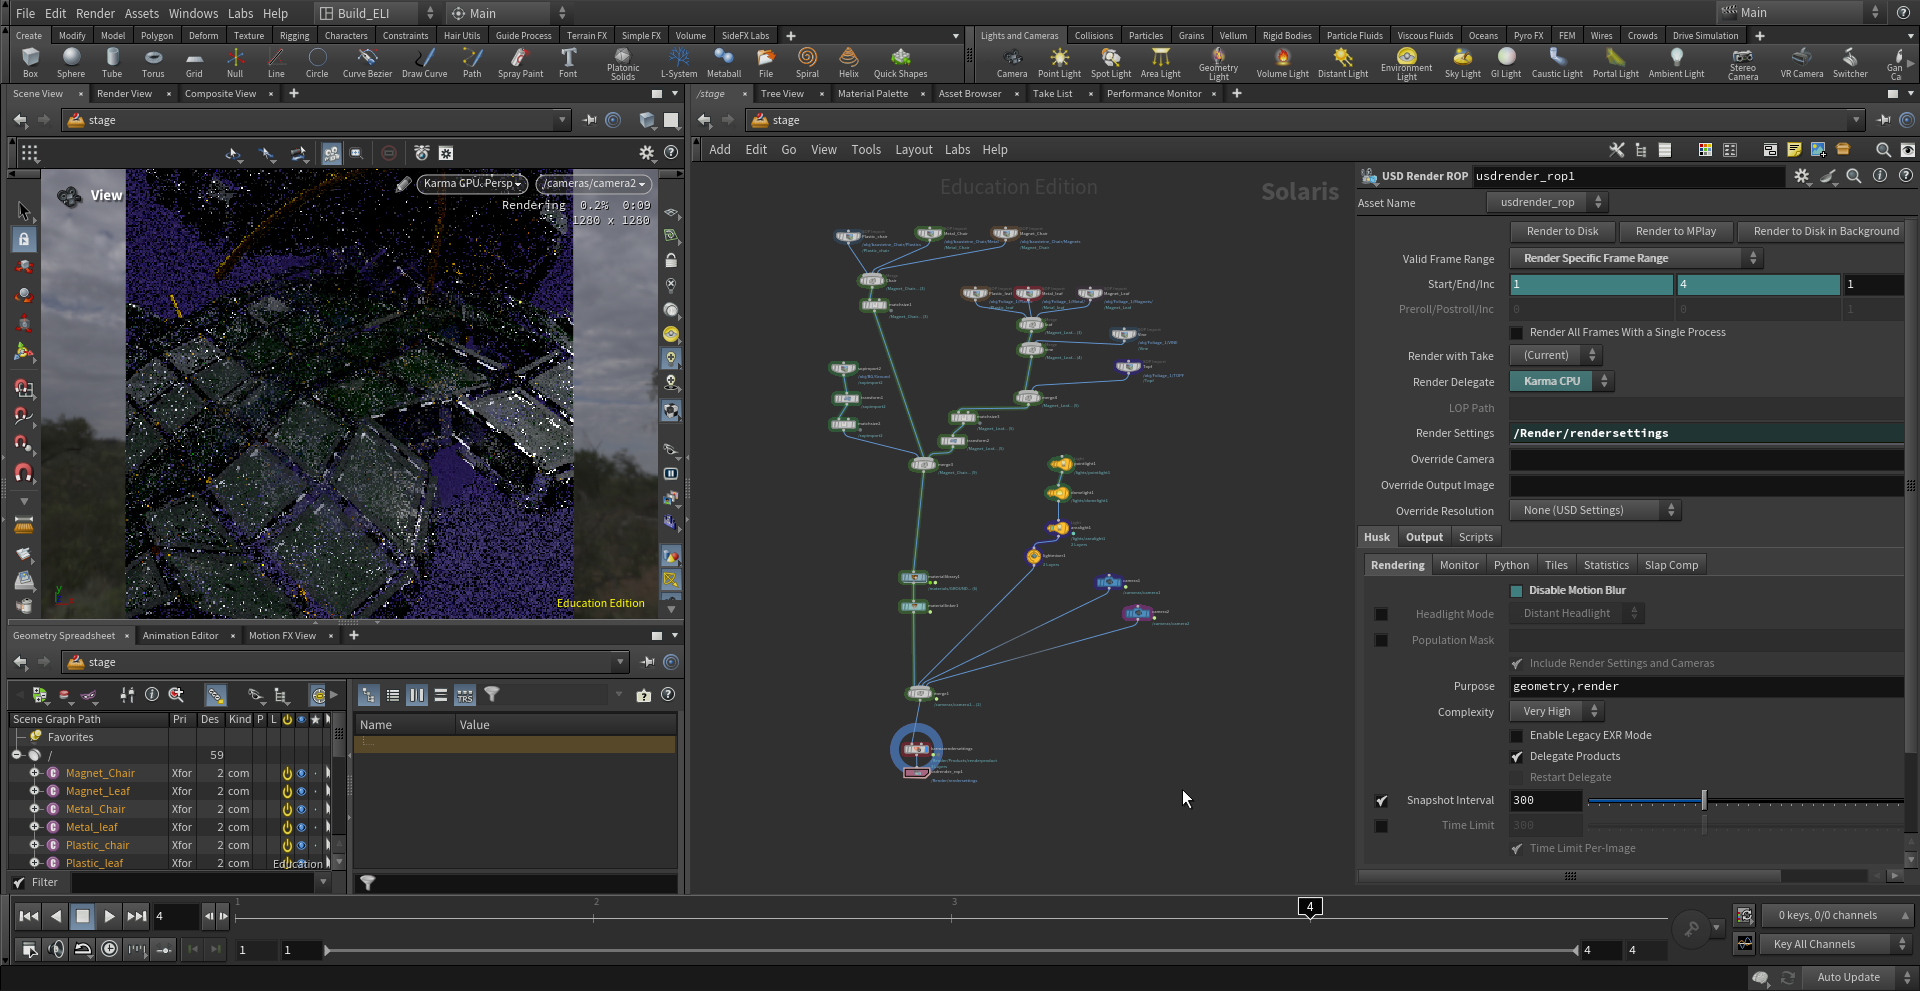Open the Render Delegate dropdown

pyautogui.click(x=1561, y=382)
